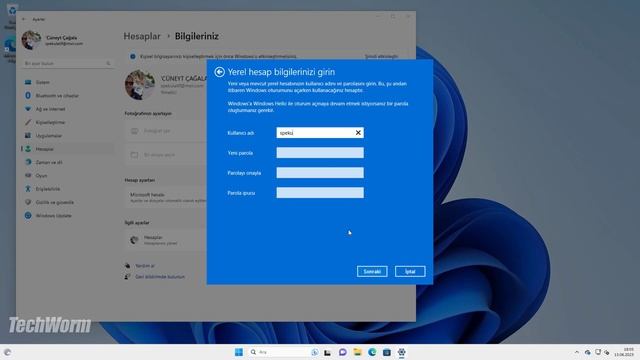Open Gizlilik ve güvenlik in Settings
Image resolution: width=640 pixels, height=360 pixels.
[67, 202]
